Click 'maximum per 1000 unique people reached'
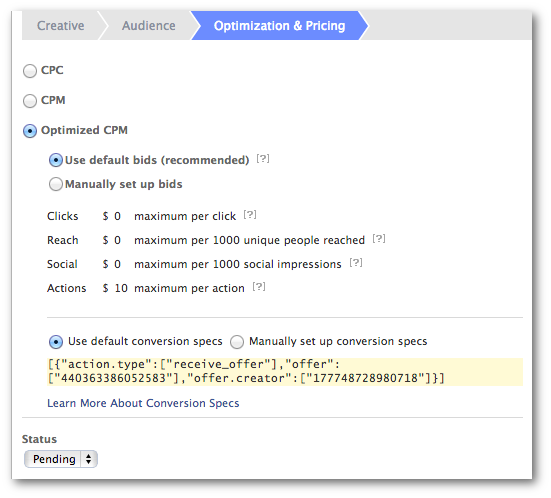The height and width of the screenshot is (498, 551). pos(249,240)
